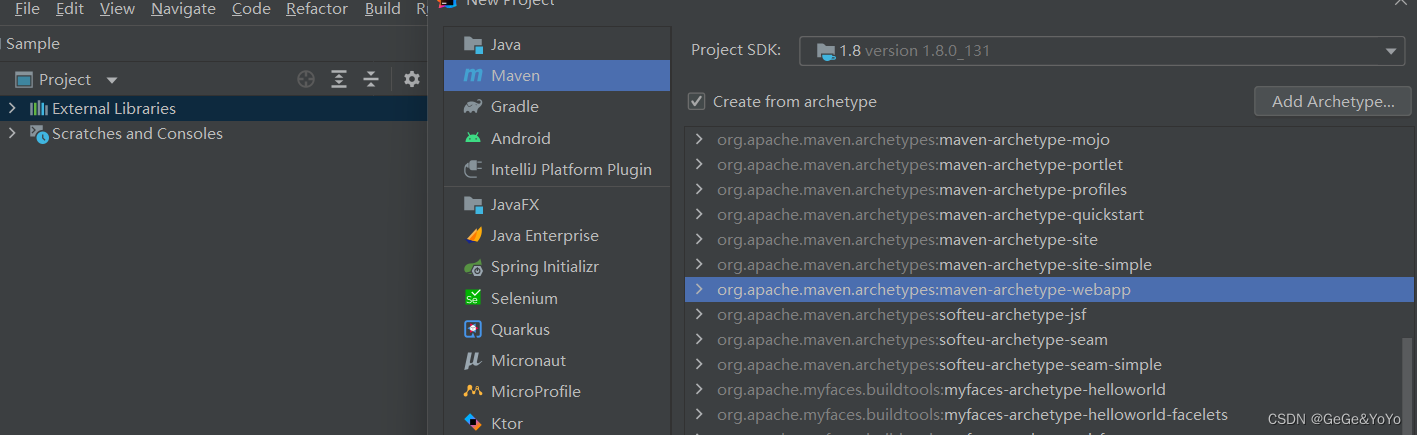Select the softeu-archetype-seam archetype row
The image size is (1417, 435).
(x=1043, y=340)
